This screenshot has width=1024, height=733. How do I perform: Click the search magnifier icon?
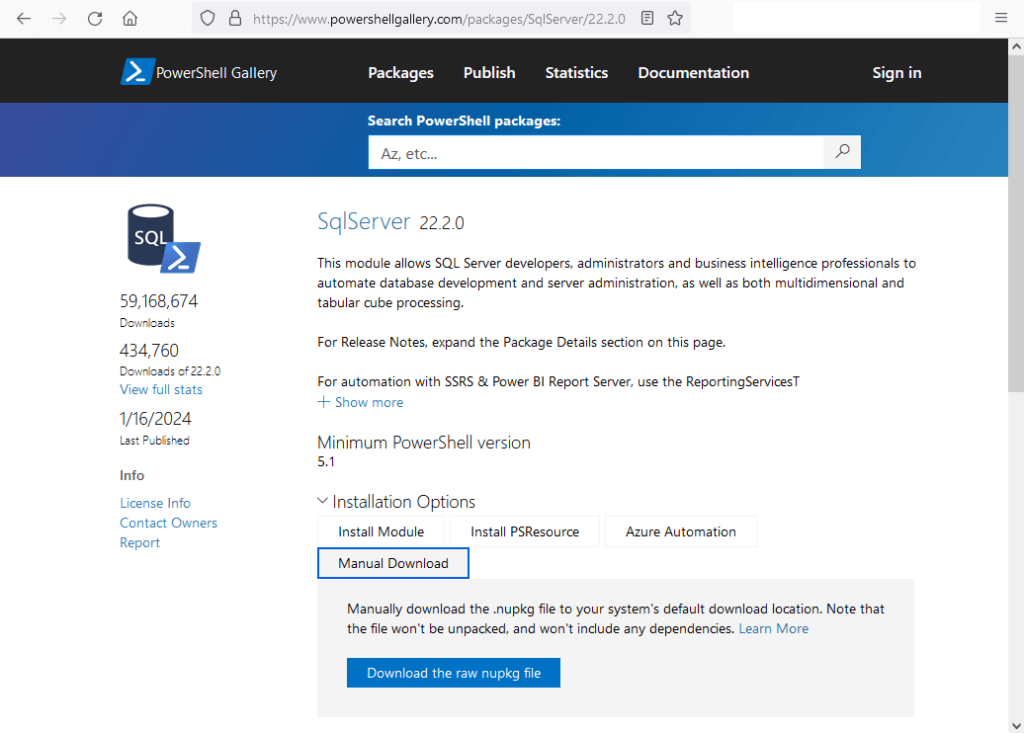tap(841, 152)
